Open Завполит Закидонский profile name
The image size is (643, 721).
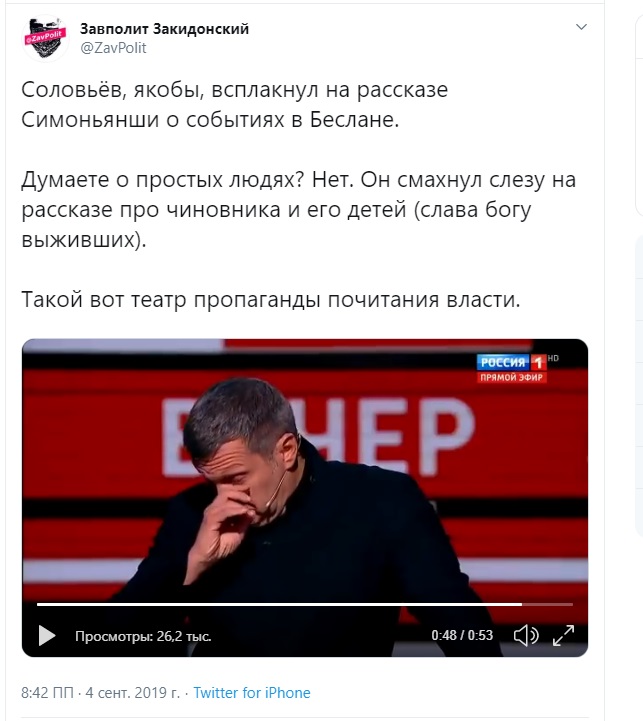point(164,29)
